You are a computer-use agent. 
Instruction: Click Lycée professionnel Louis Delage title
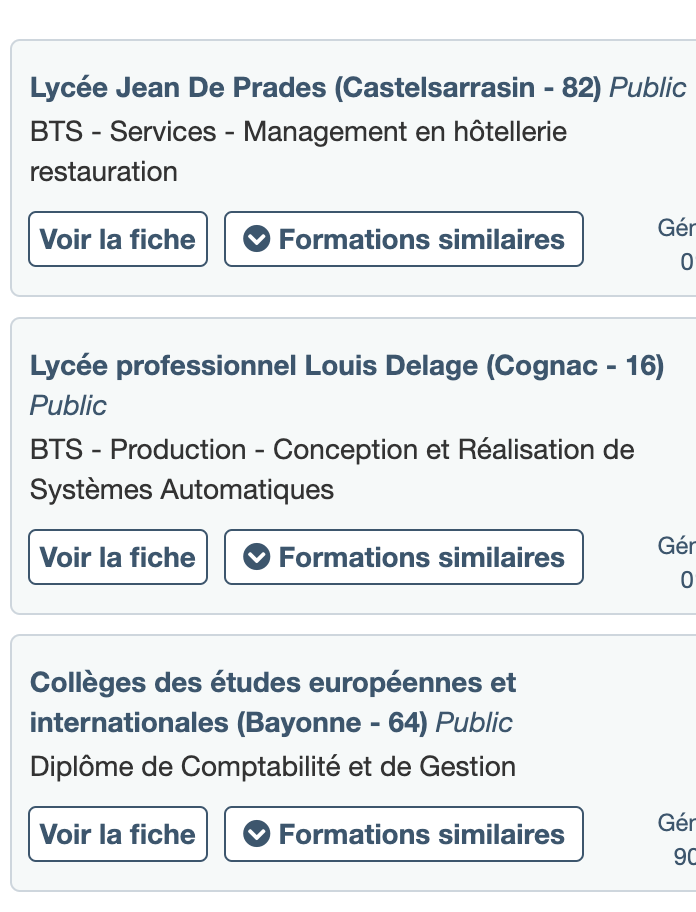(x=347, y=366)
